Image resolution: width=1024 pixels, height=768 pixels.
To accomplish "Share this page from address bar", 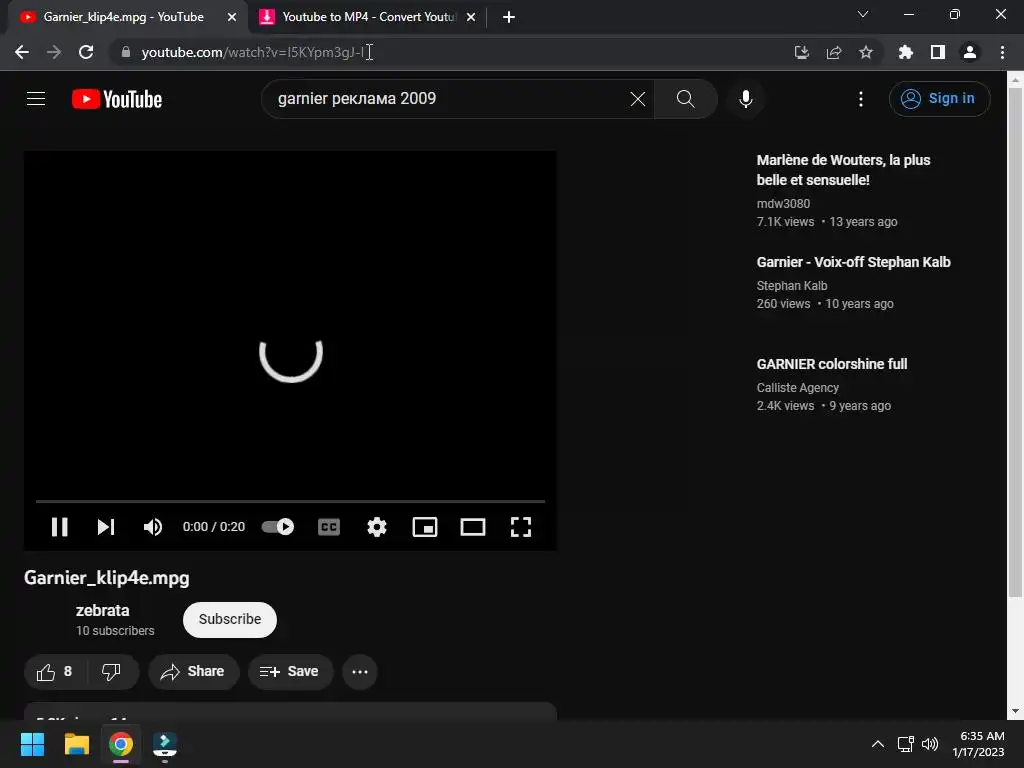I will [834, 52].
